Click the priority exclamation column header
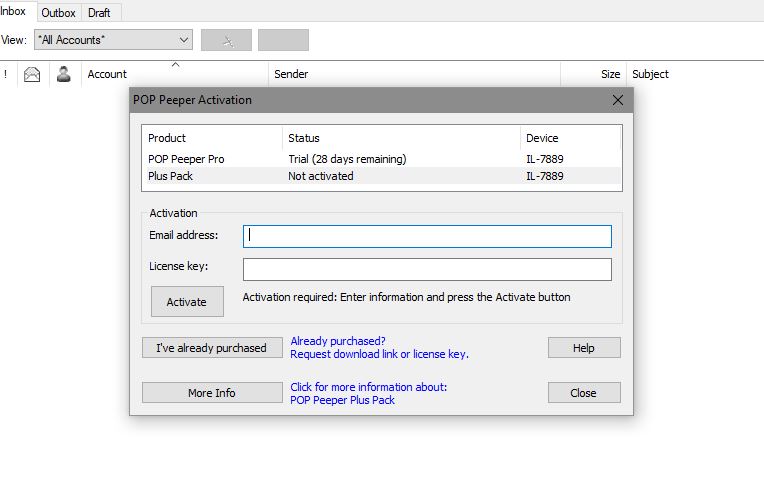This screenshot has height=493, width=764. click(5, 74)
